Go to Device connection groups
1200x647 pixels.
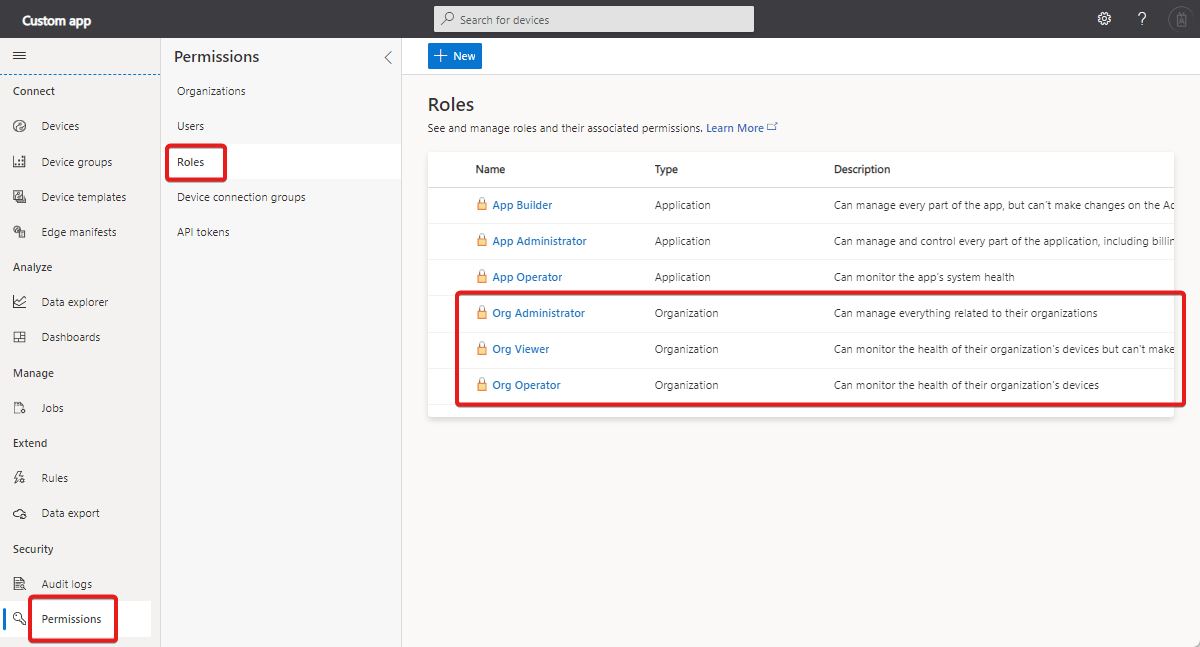click(x=241, y=197)
